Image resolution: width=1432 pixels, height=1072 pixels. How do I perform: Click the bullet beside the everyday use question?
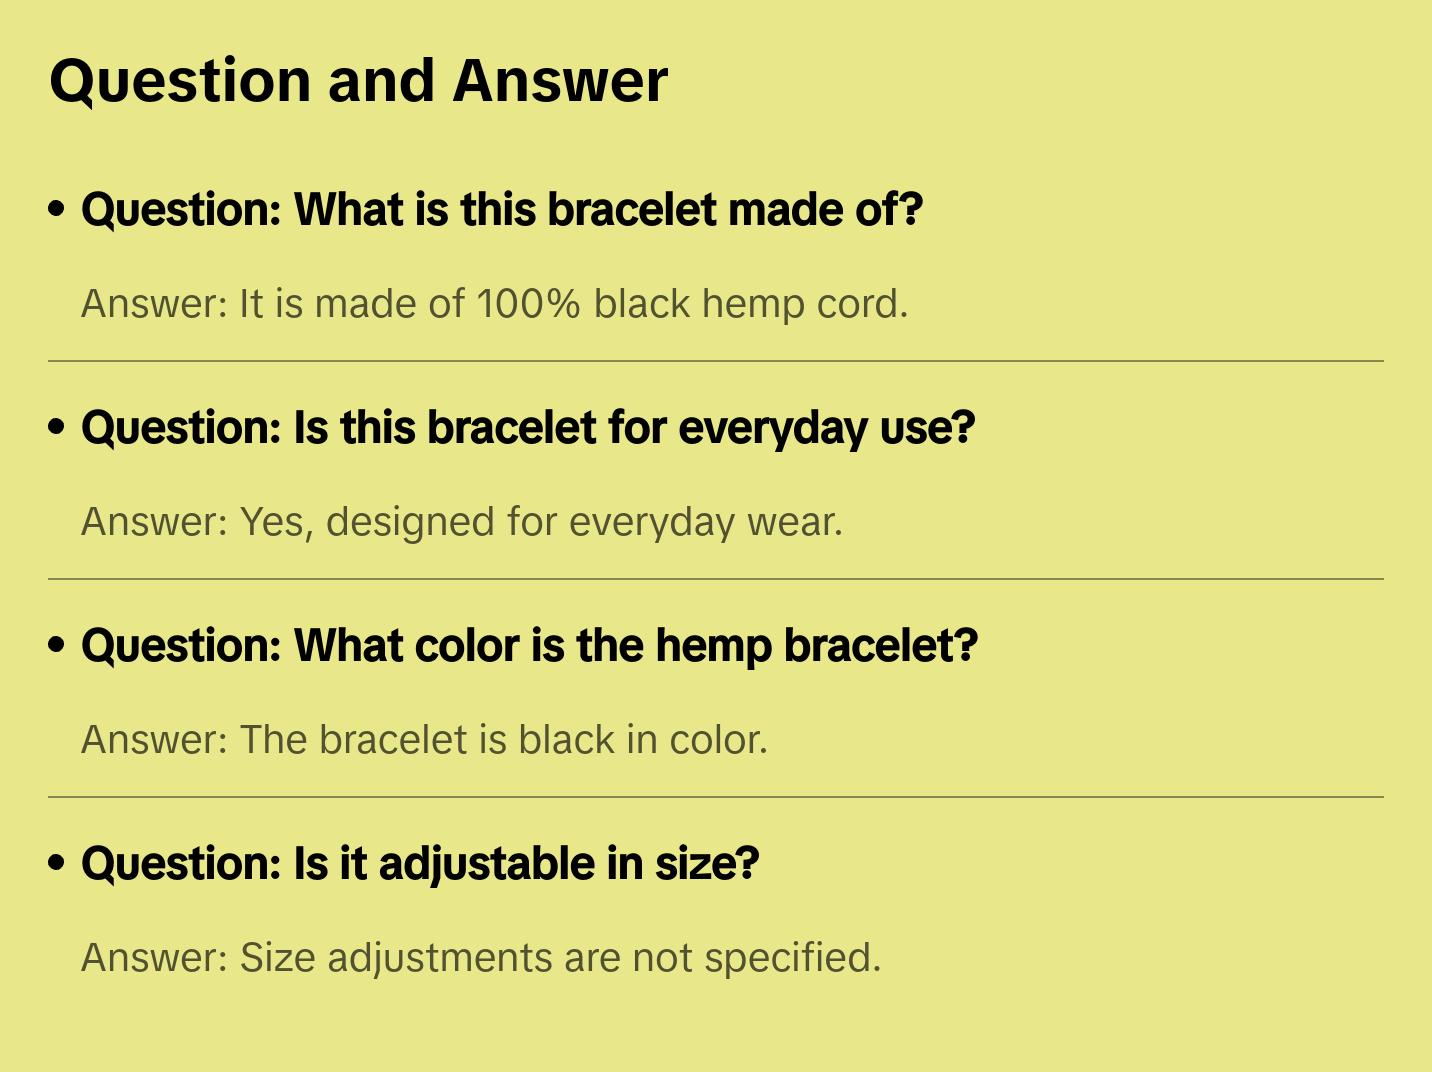[x=57, y=427]
